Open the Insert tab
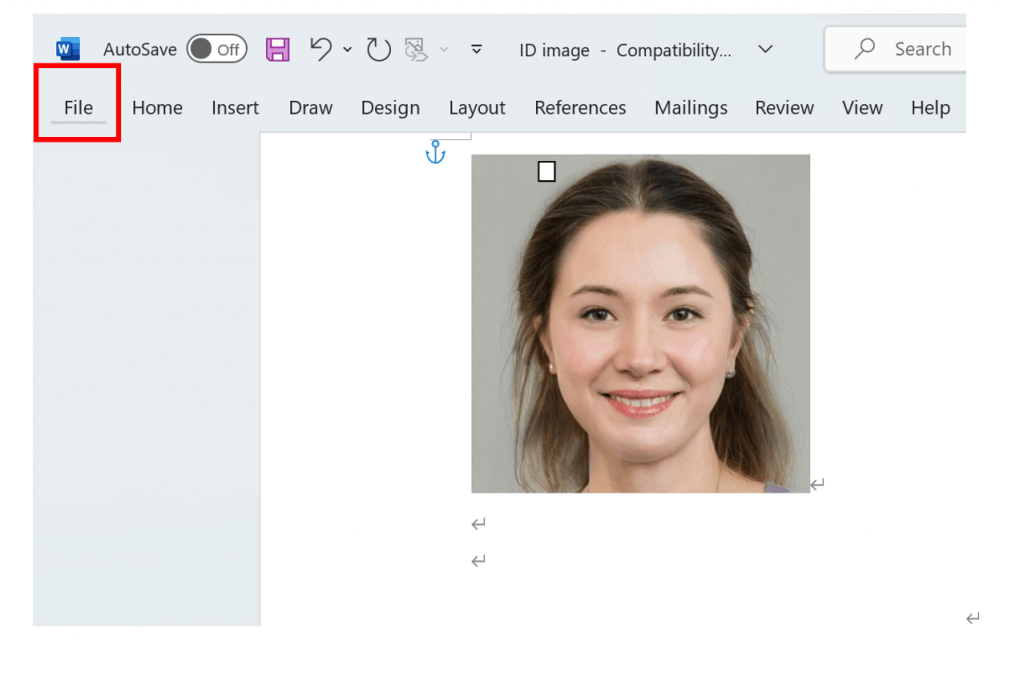 (x=235, y=108)
